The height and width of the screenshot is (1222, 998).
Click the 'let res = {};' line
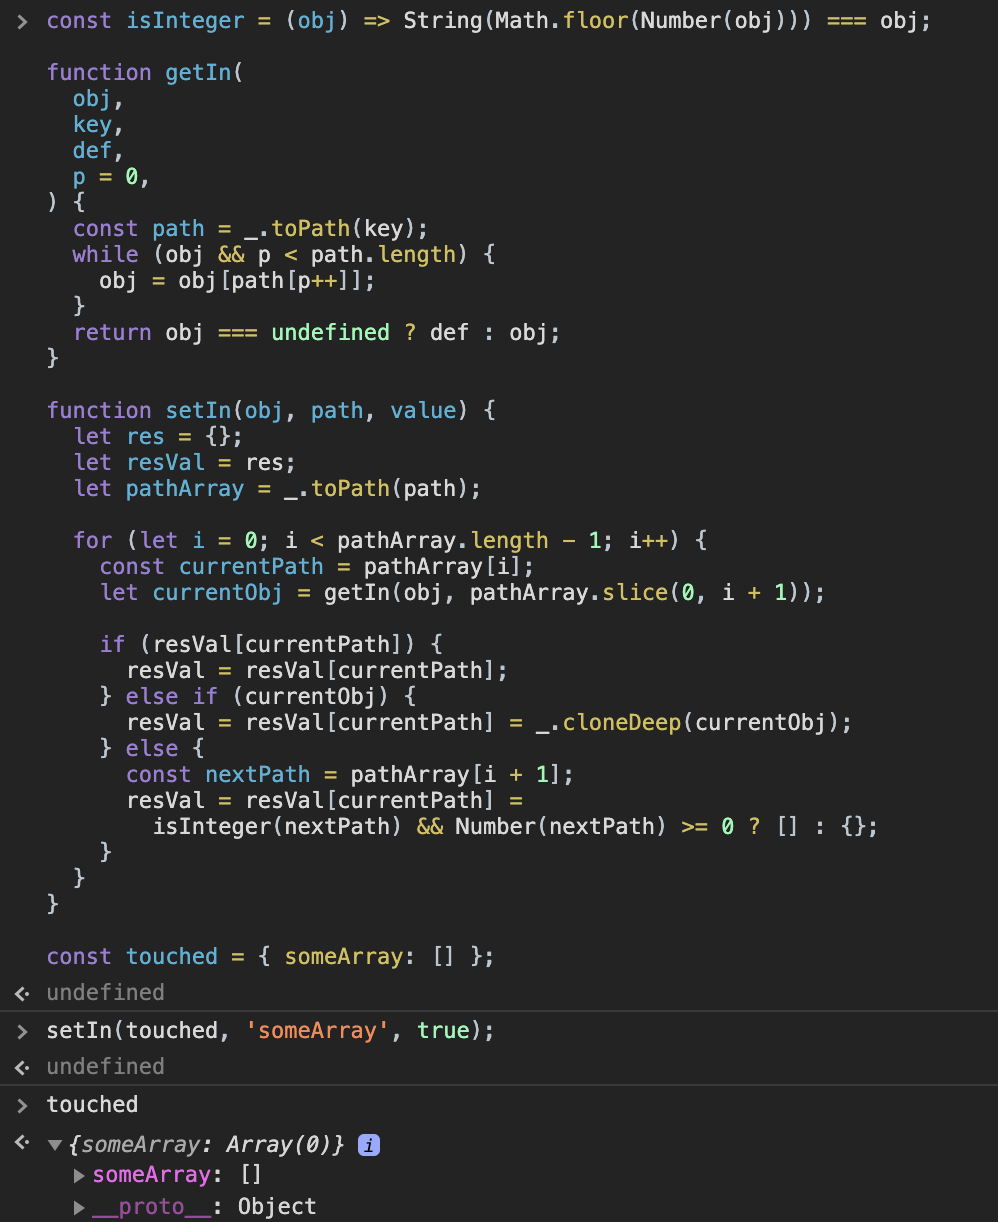point(157,436)
